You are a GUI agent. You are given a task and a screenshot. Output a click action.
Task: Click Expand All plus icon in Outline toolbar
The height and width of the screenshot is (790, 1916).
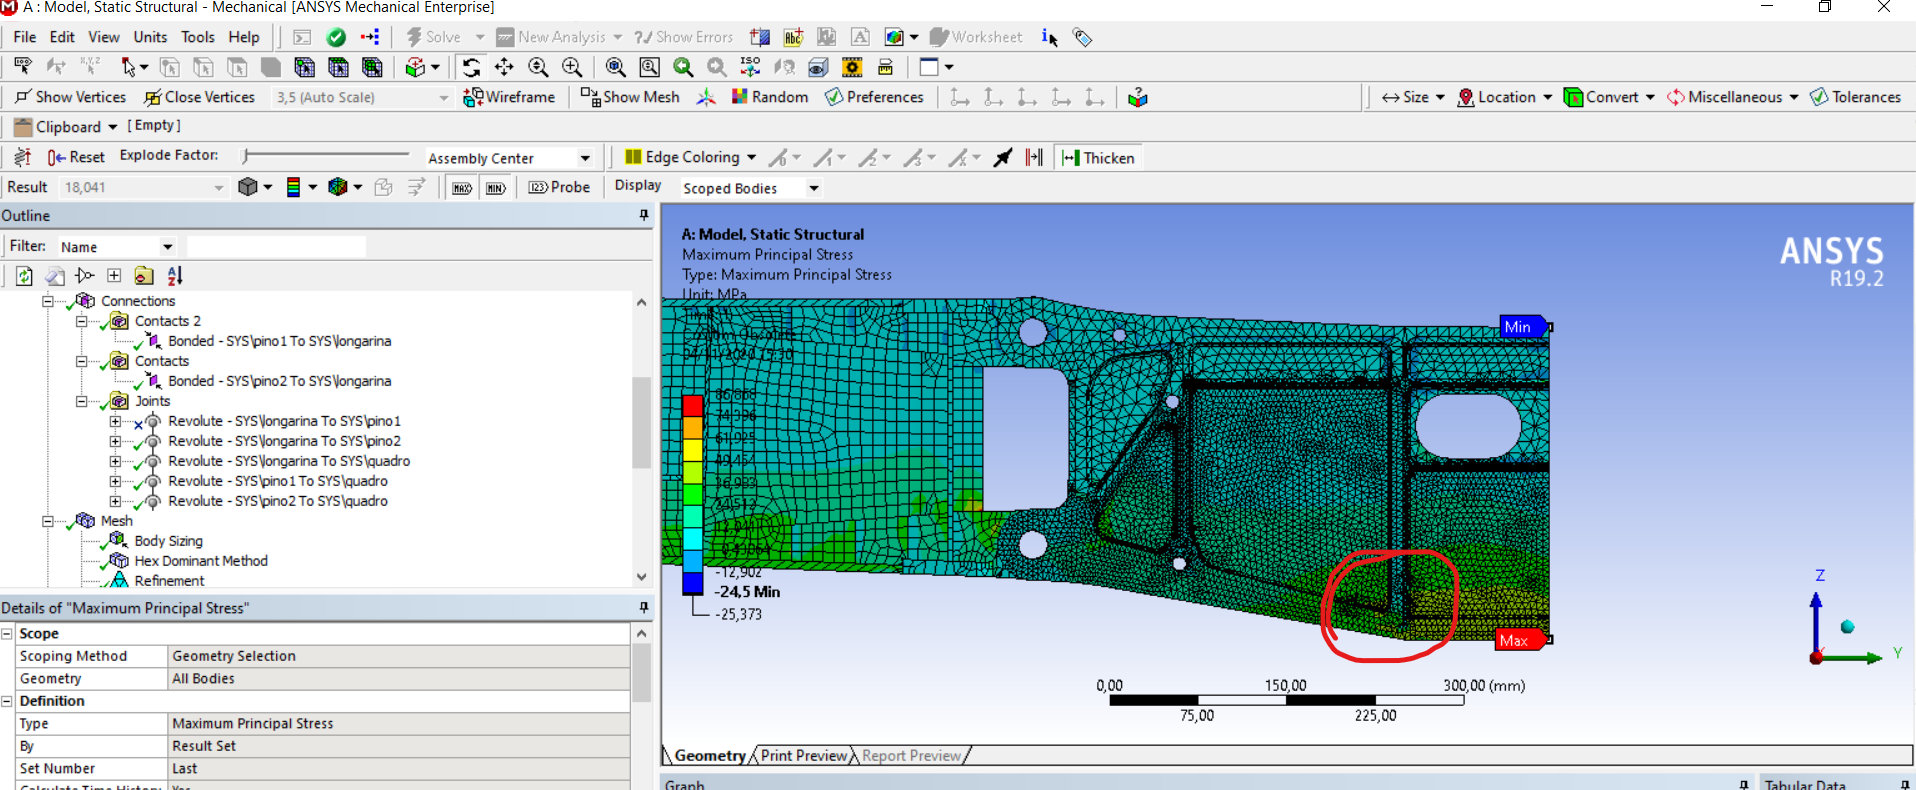114,276
